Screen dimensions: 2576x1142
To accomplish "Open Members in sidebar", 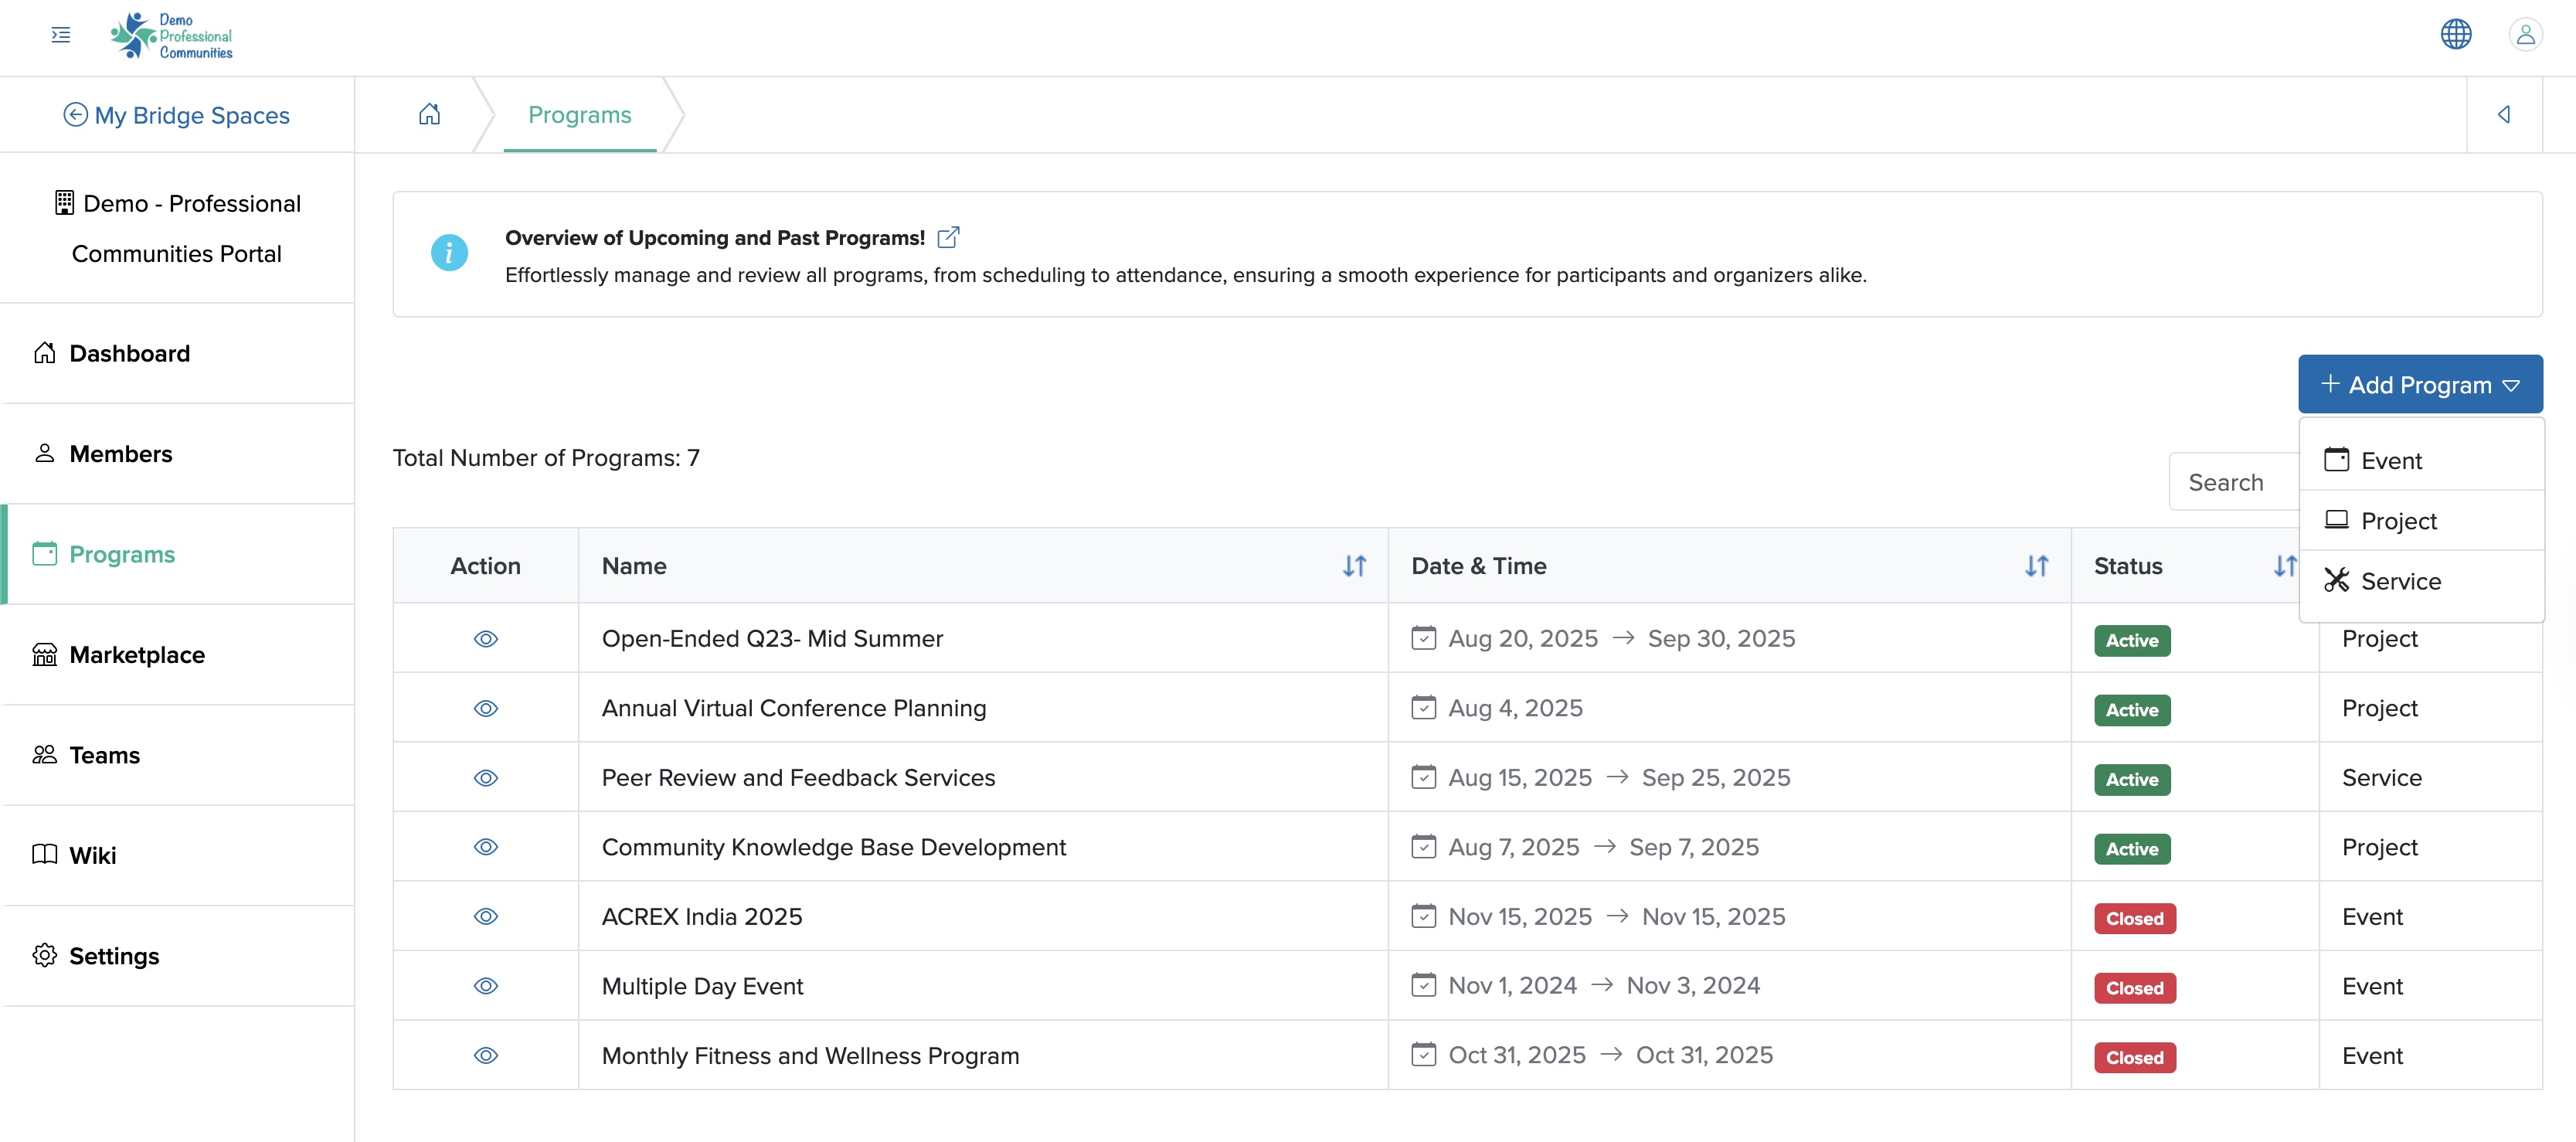I will tap(178, 454).
